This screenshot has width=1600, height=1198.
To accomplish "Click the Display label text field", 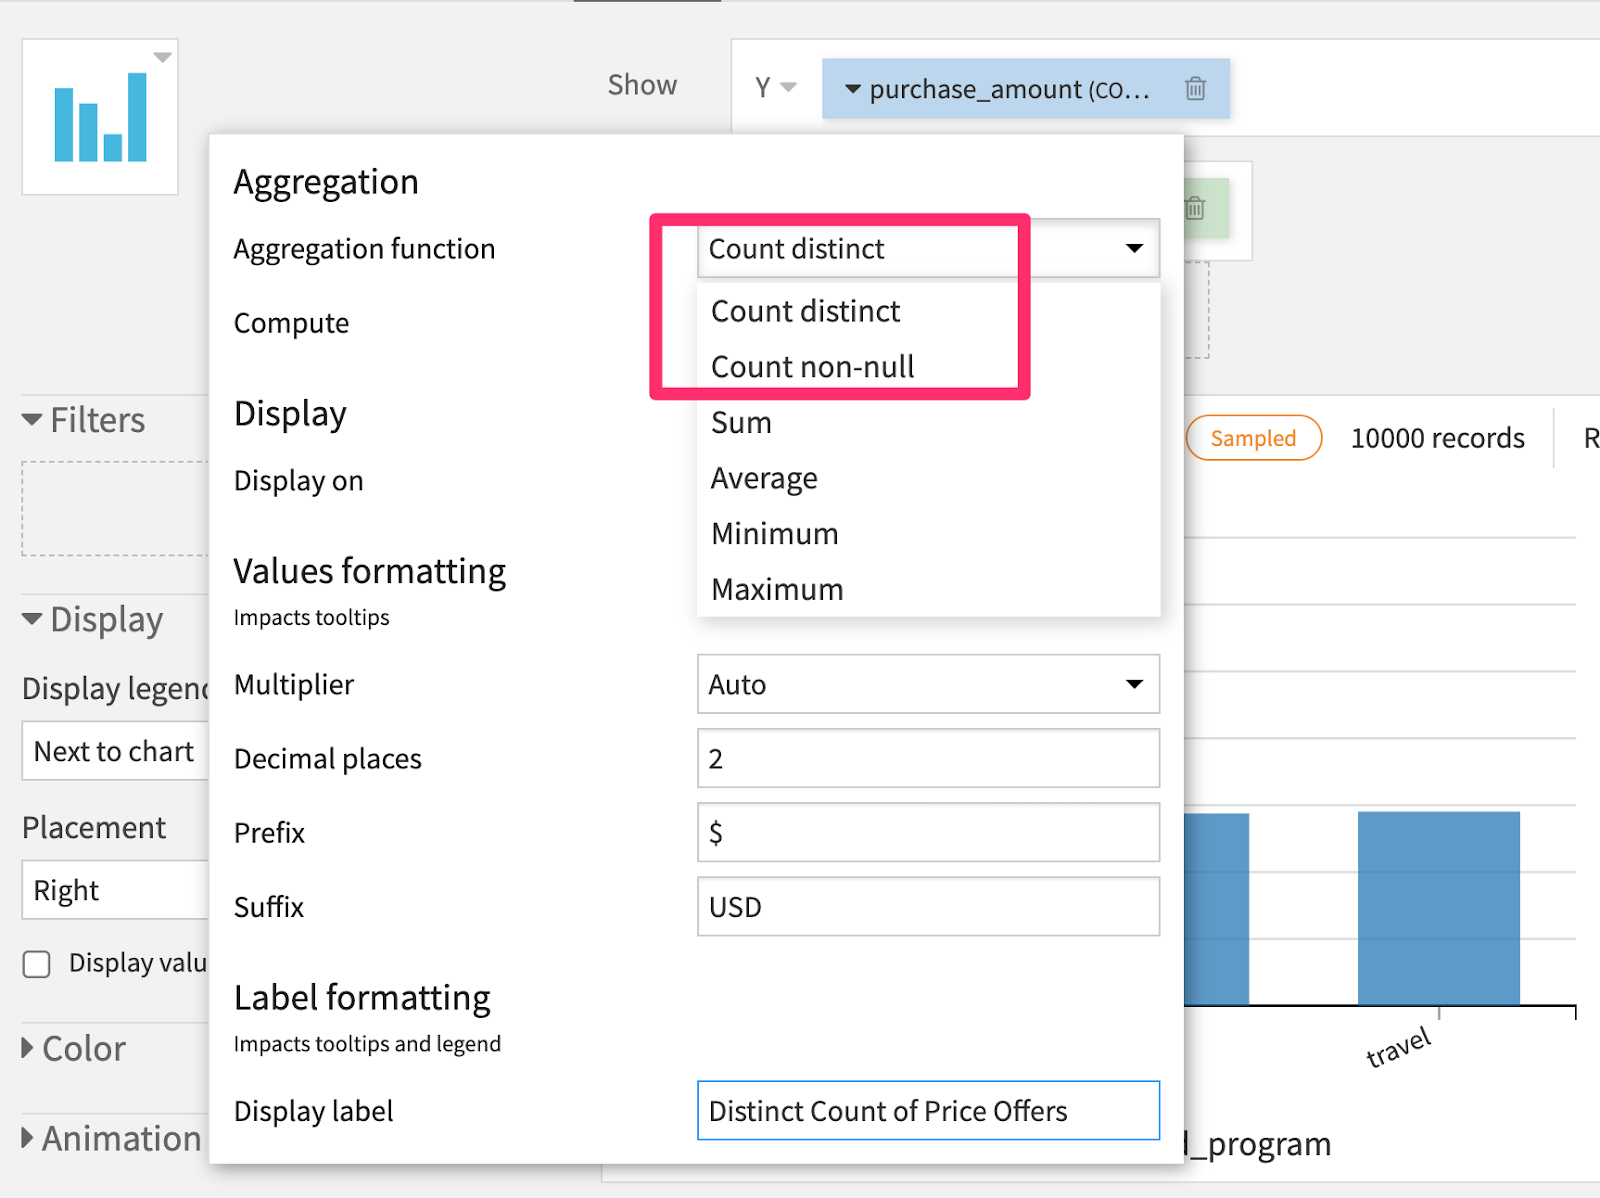I will tap(928, 1110).
